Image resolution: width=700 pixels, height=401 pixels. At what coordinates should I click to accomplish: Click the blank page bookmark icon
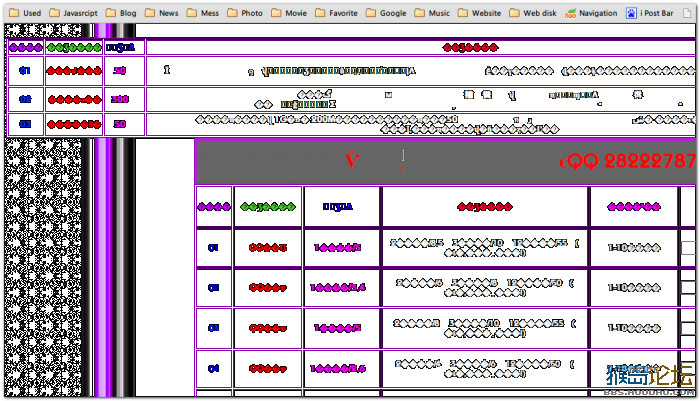(x=688, y=13)
